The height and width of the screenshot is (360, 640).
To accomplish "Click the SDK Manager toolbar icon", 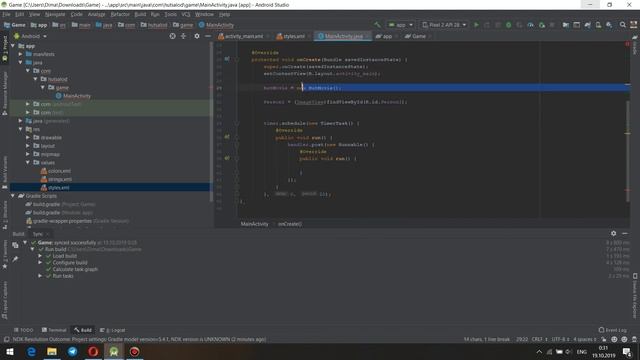I will pyautogui.click(x=609, y=25).
